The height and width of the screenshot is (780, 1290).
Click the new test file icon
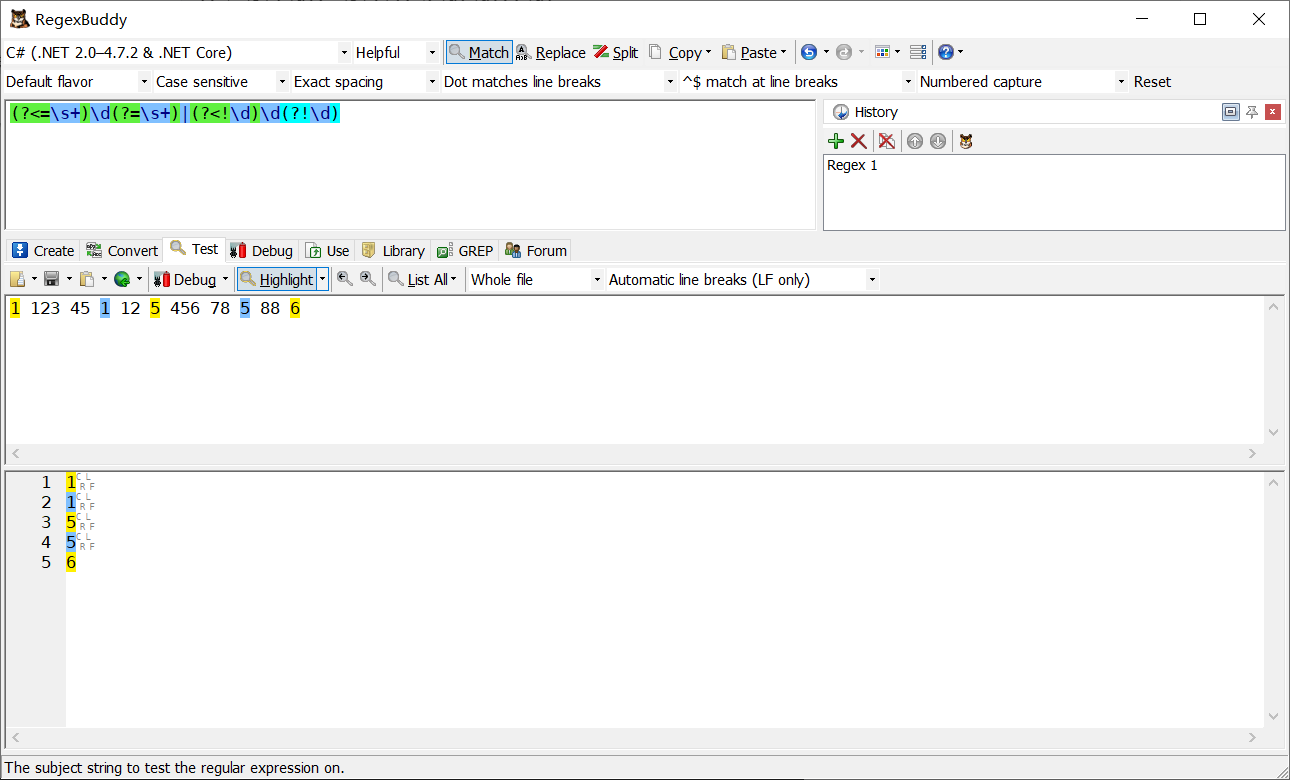pyautogui.click(x=17, y=280)
